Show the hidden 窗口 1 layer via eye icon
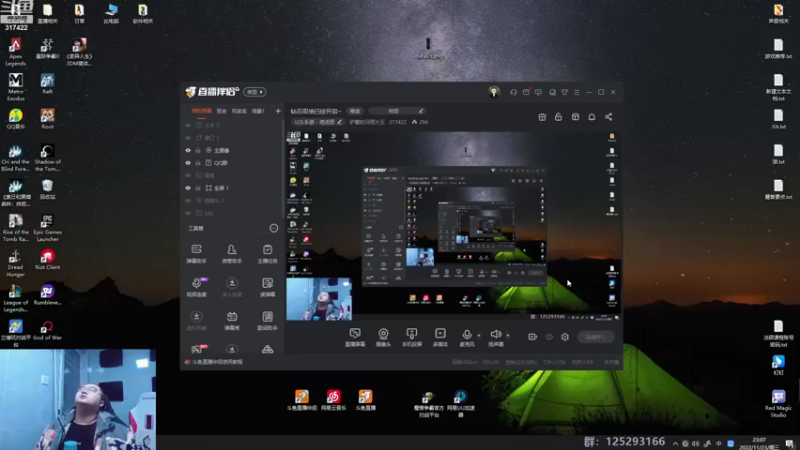 [x=188, y=138]
